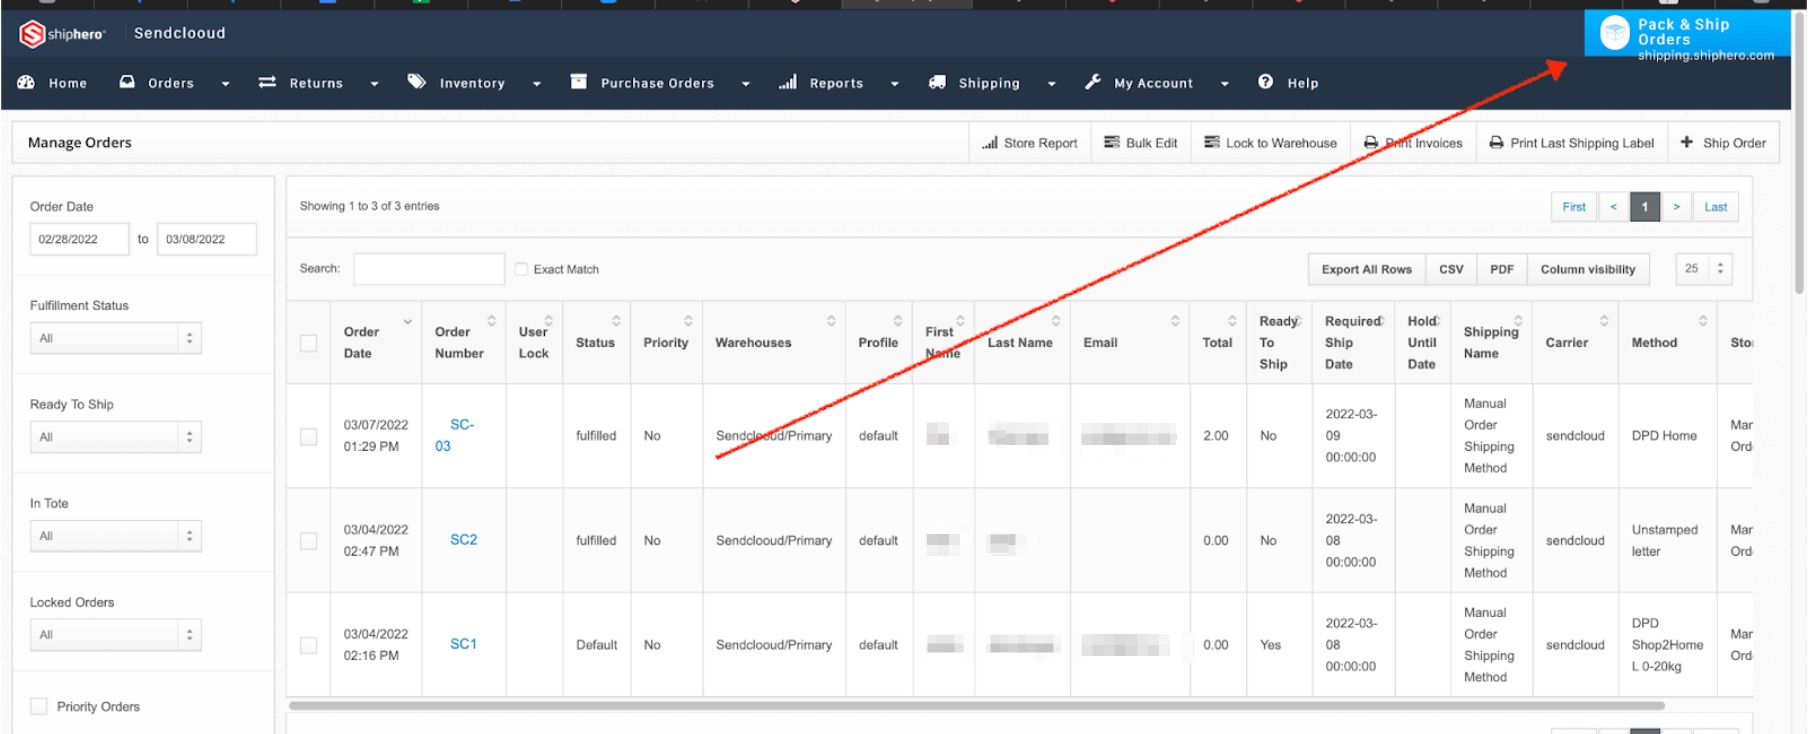Click the Reports bar chart icon
Viewport: 1810px width, 734px height.
click(x=788, y=82)
